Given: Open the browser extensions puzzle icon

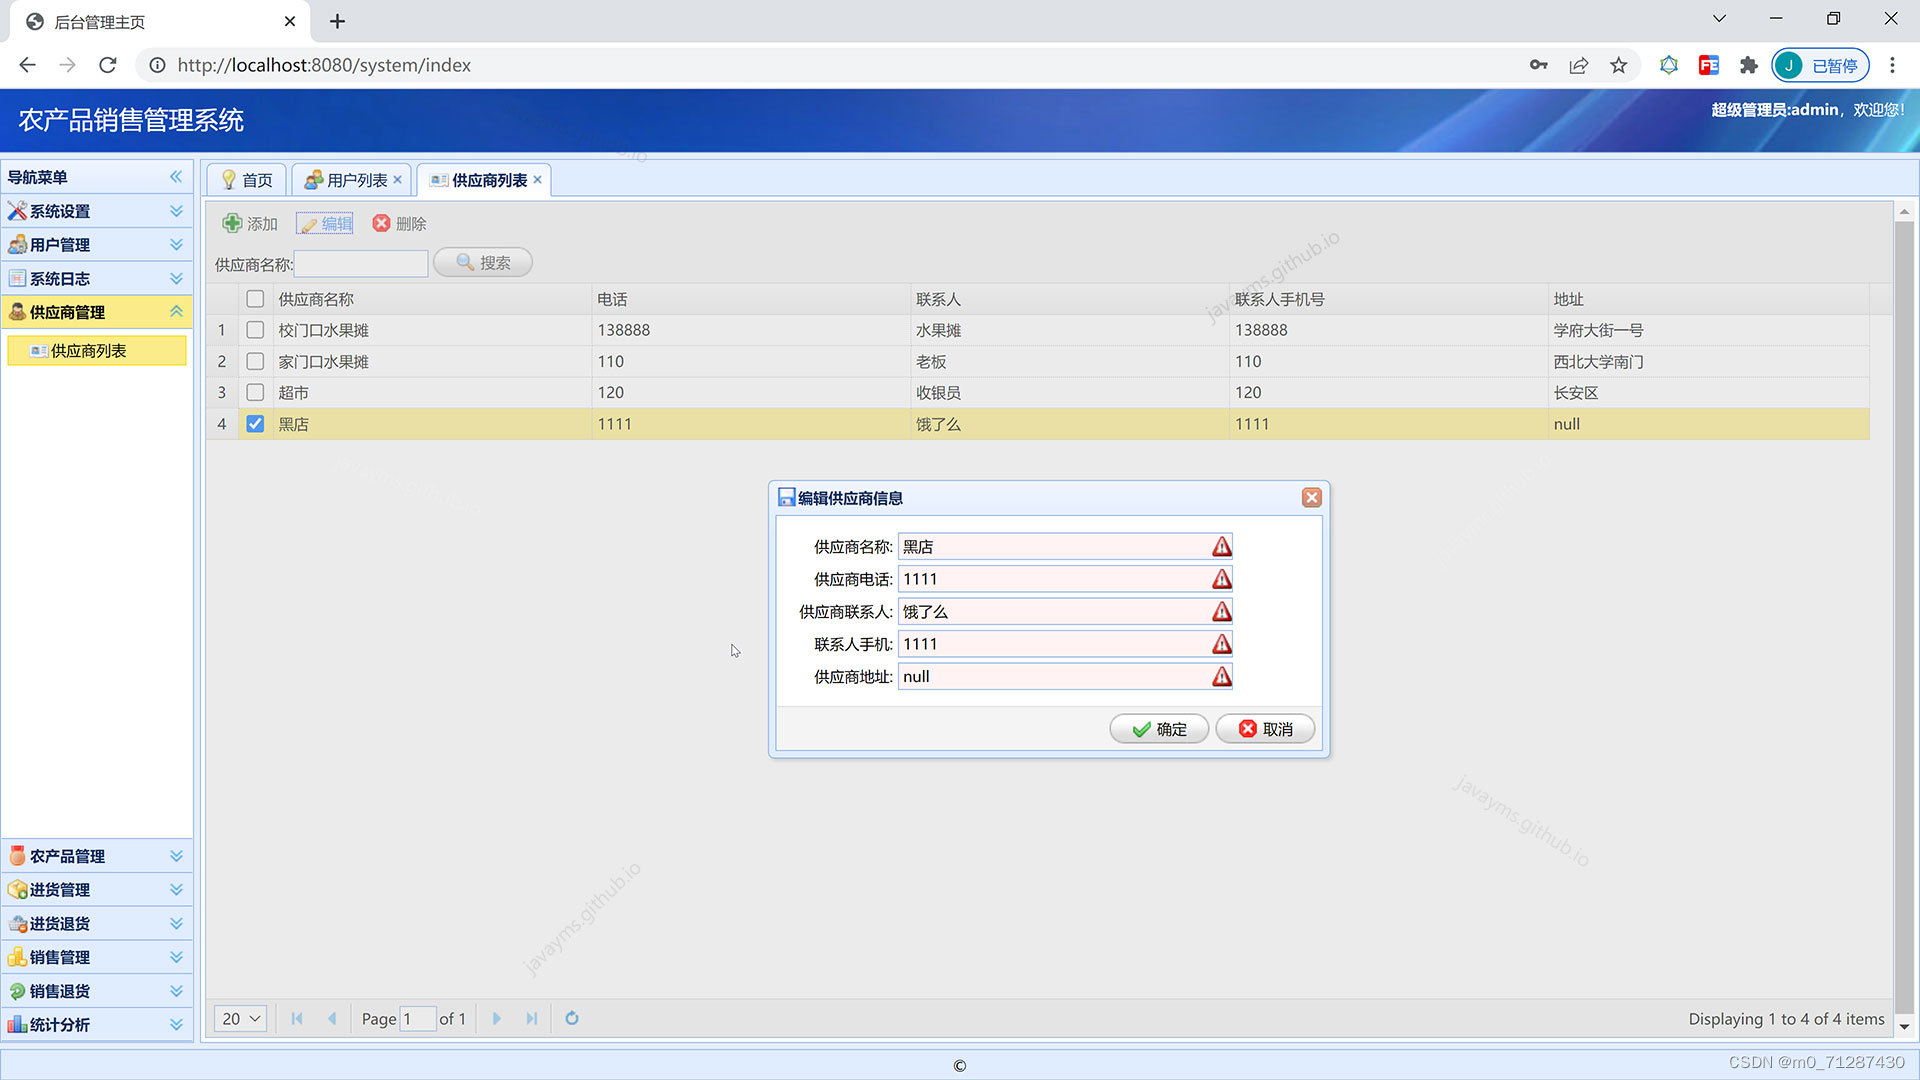Looking at the screenshot, I should coord(1748,65).
